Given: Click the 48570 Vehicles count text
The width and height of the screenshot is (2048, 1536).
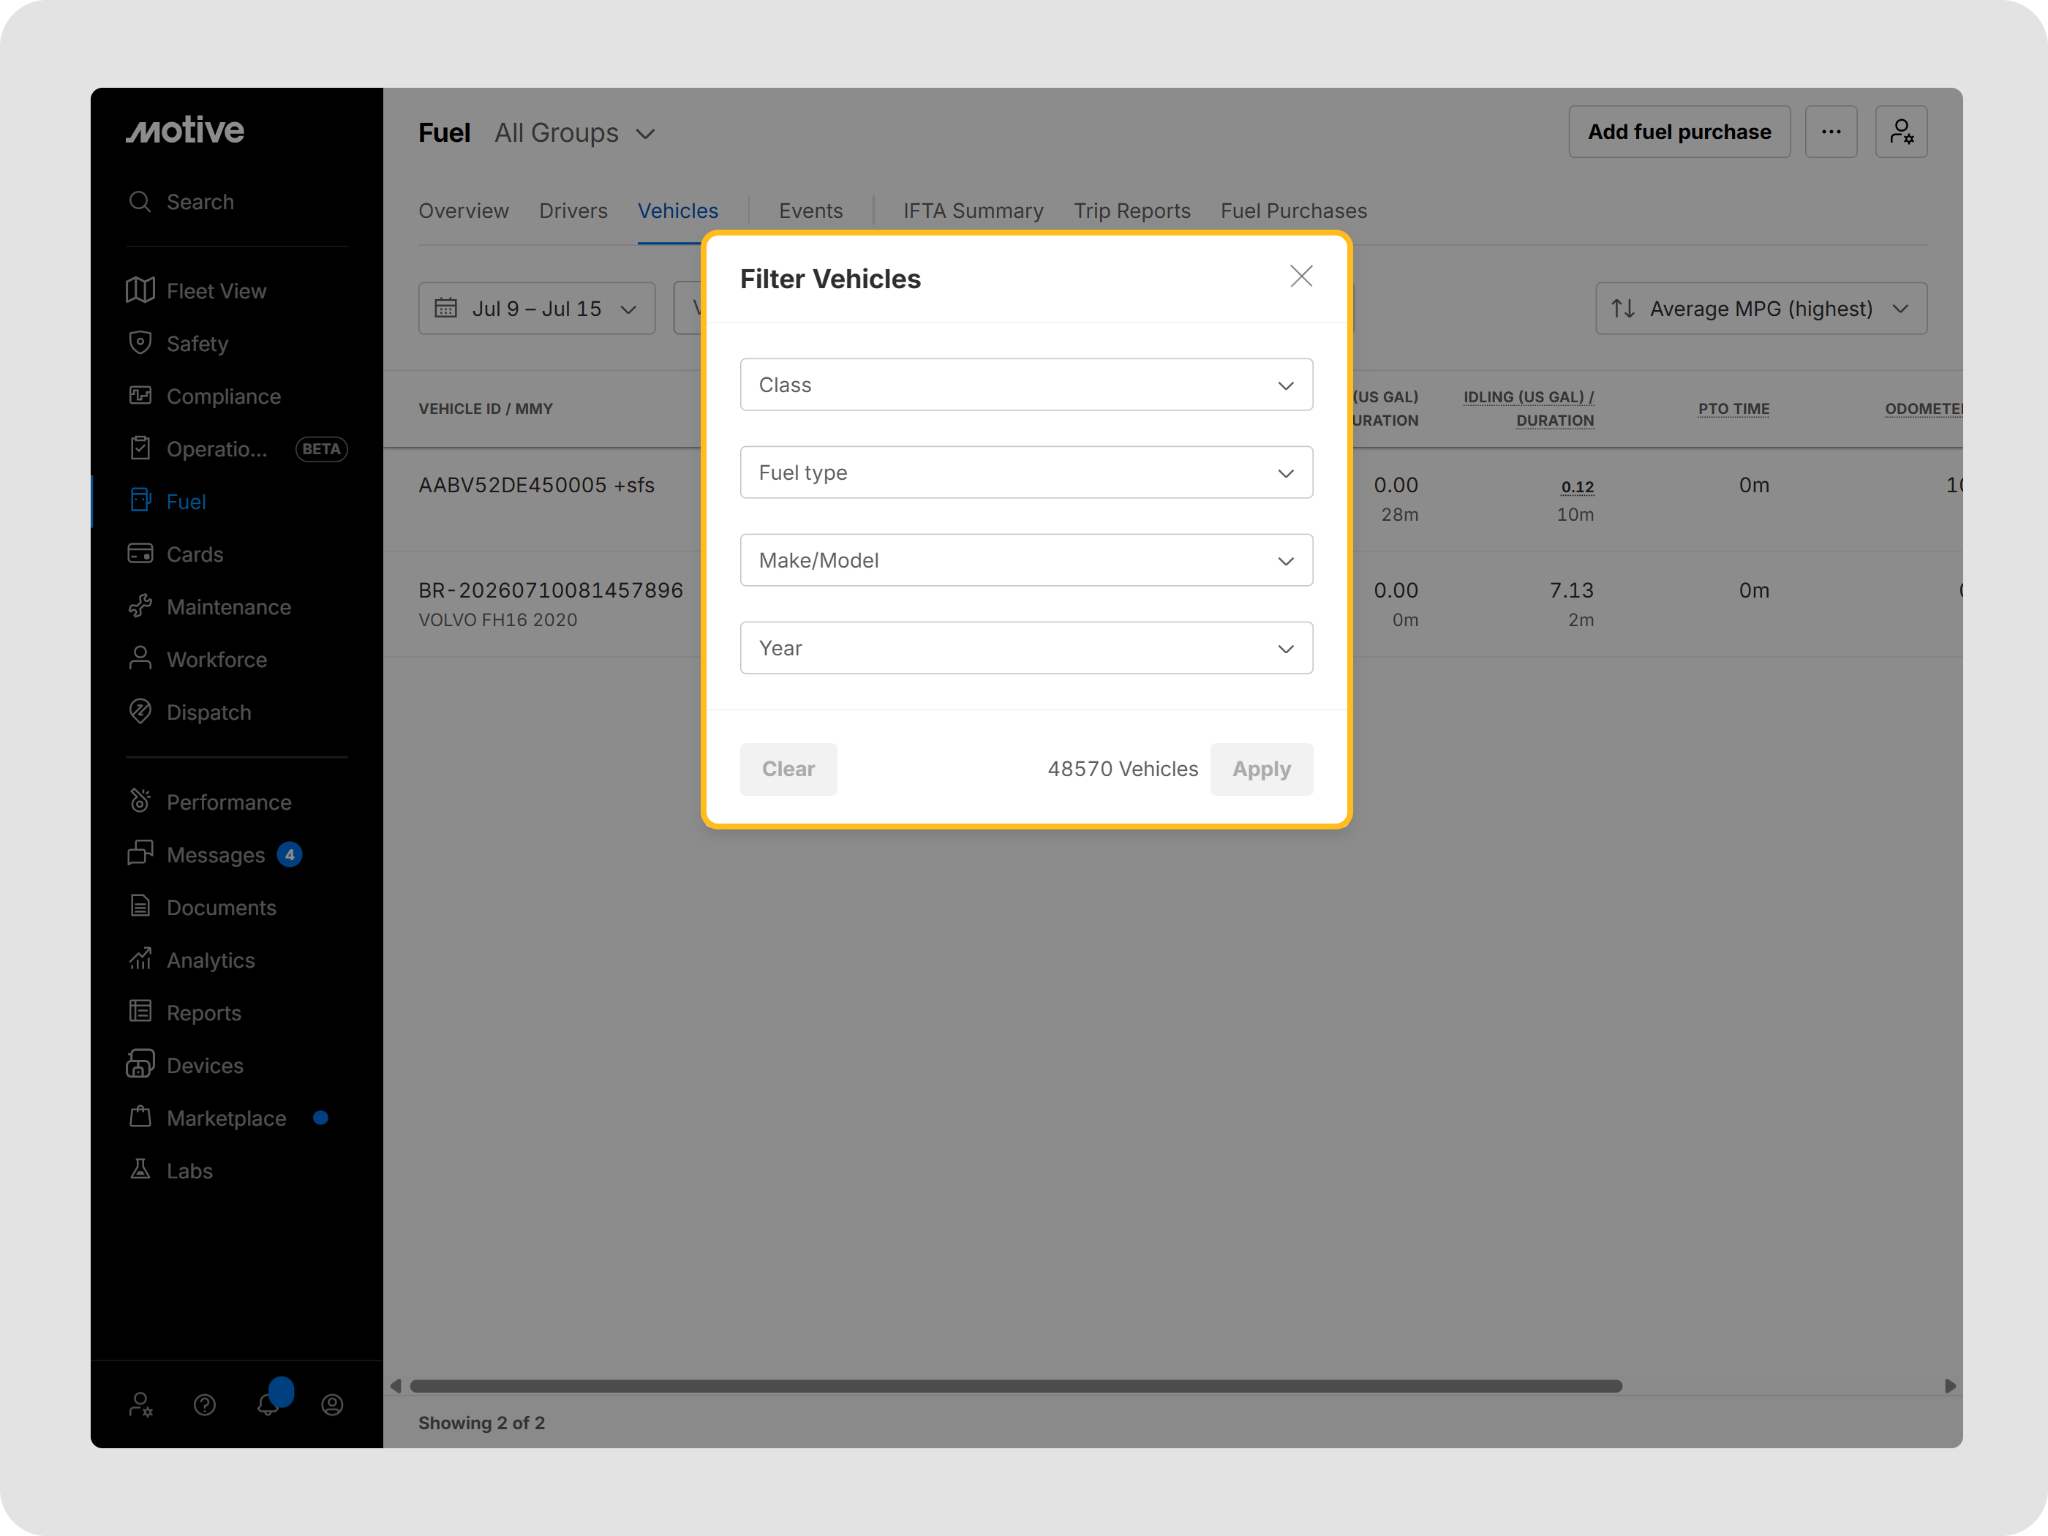Looking at the screenshot, I should pyautogui.click(x=1122, y=769).
